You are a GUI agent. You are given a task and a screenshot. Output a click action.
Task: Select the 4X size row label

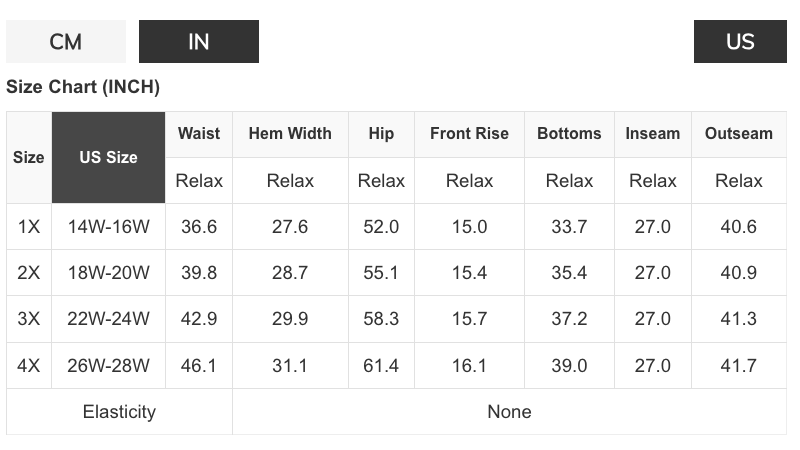point(29,365)
